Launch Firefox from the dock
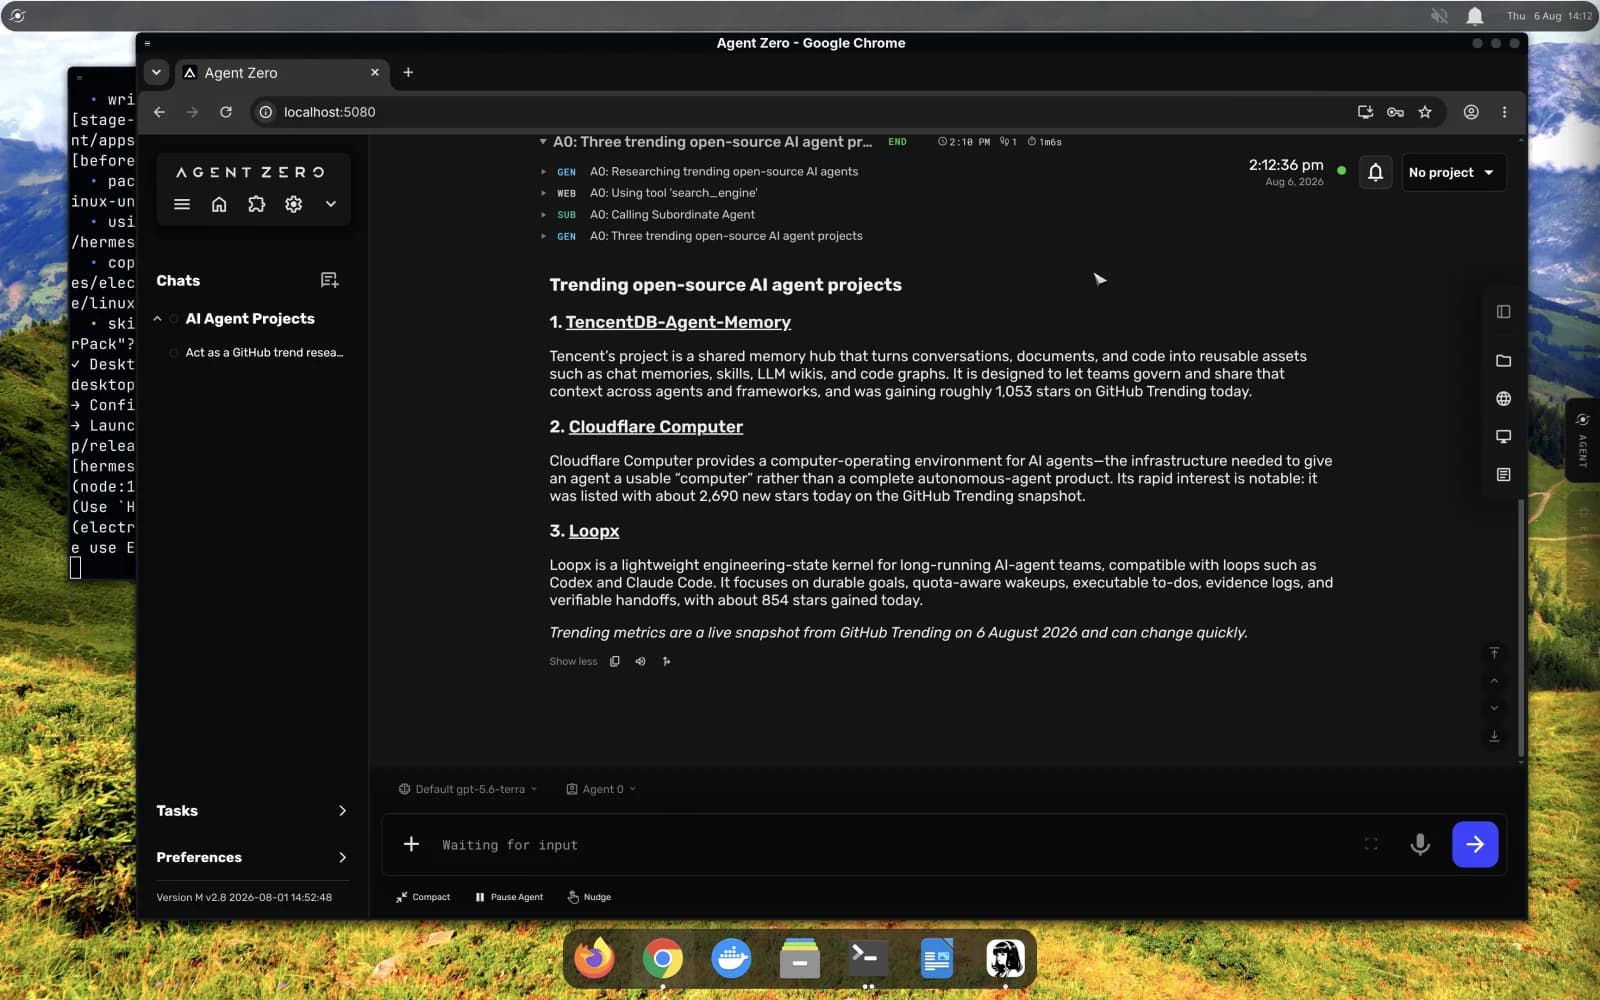The image size is (1600, 1000). 594,958
